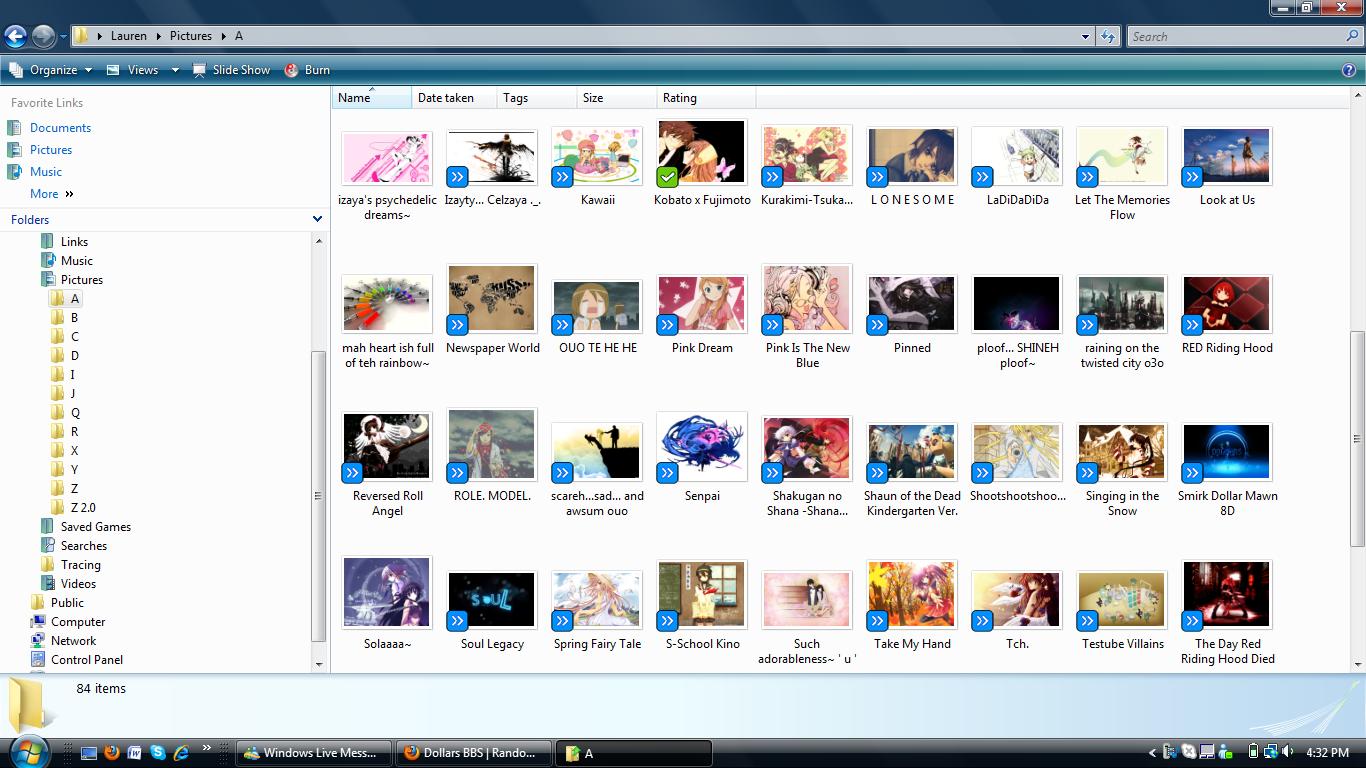Select the LaDiDaDiDa thumbnail
The height and width of the screenshot is (768, 1366).
(x=1017, y=157)
